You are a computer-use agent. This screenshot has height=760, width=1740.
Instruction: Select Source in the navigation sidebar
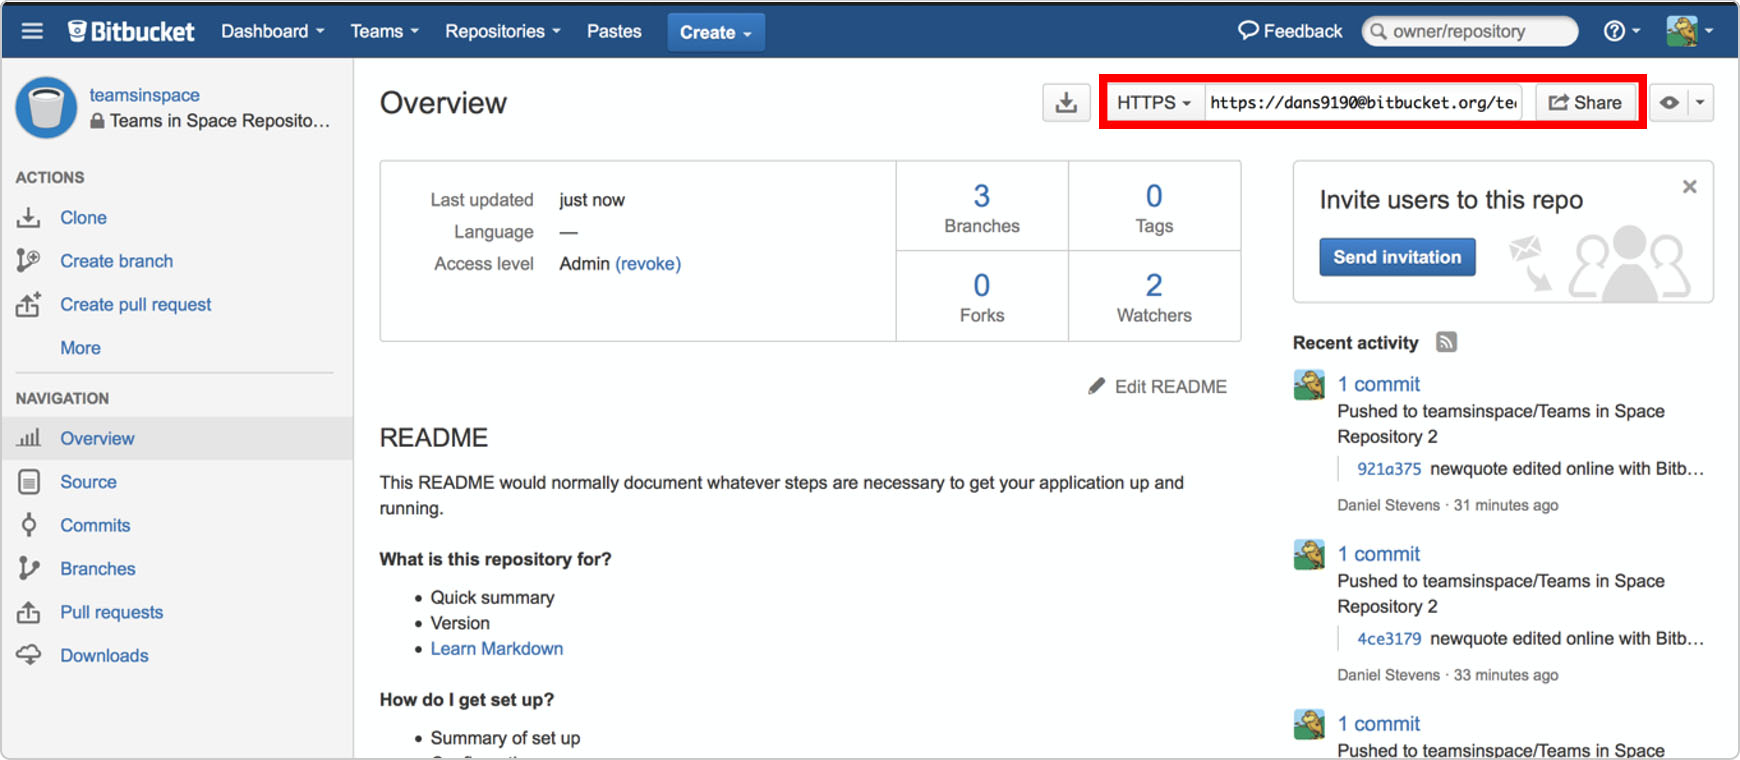88,482
